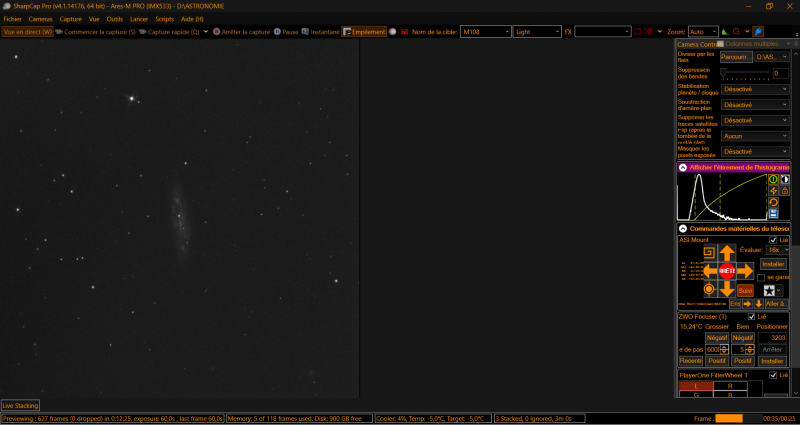Open the Flip Aucun dropdown
The image size is (800, 425).
pos(755,136)
